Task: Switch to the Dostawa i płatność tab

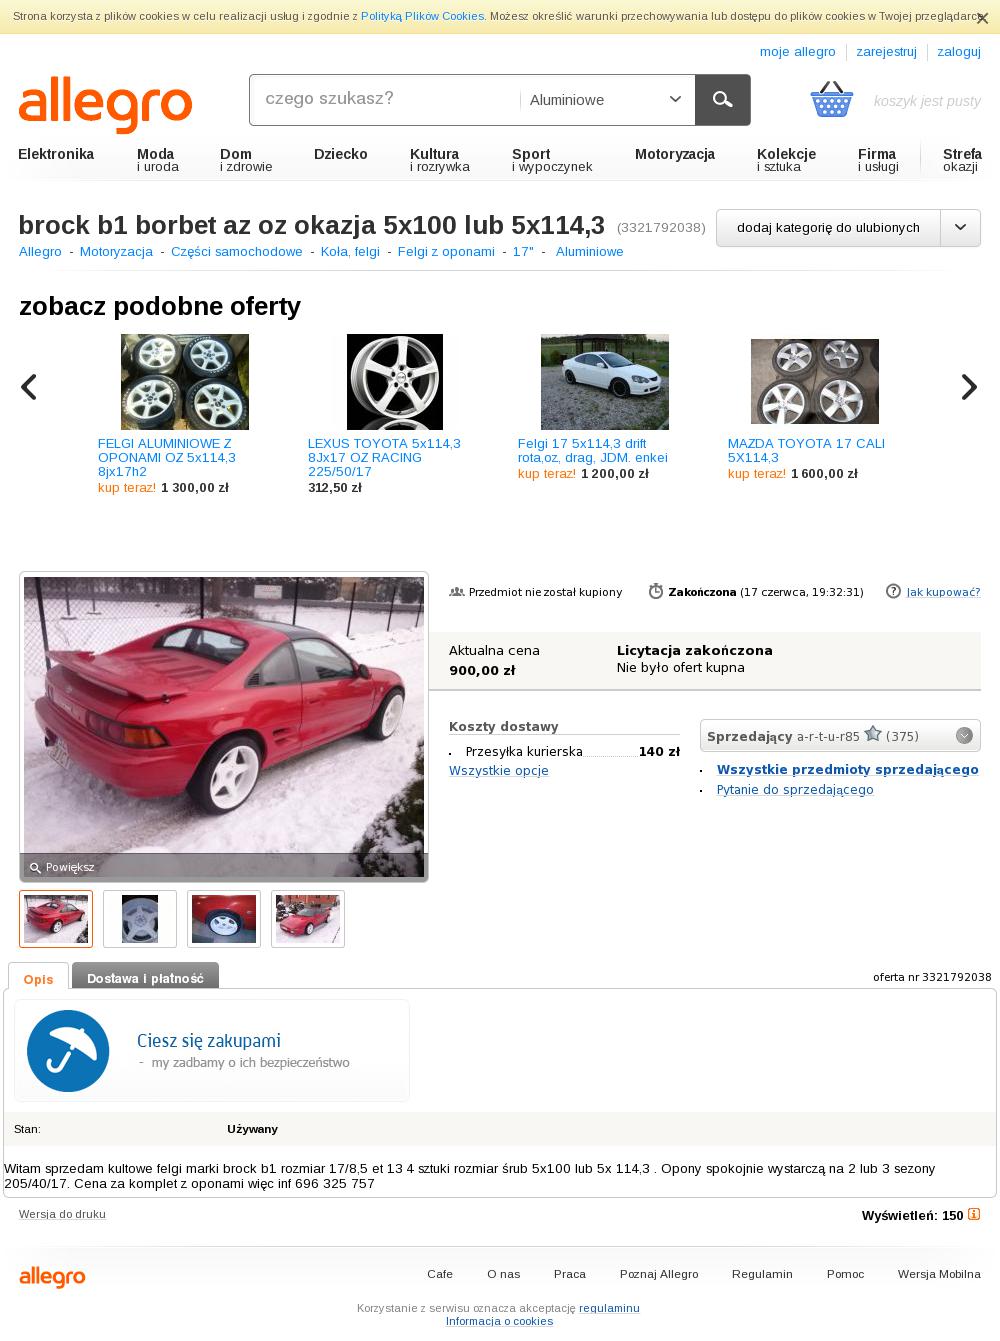Action: [x=145, y=978]
